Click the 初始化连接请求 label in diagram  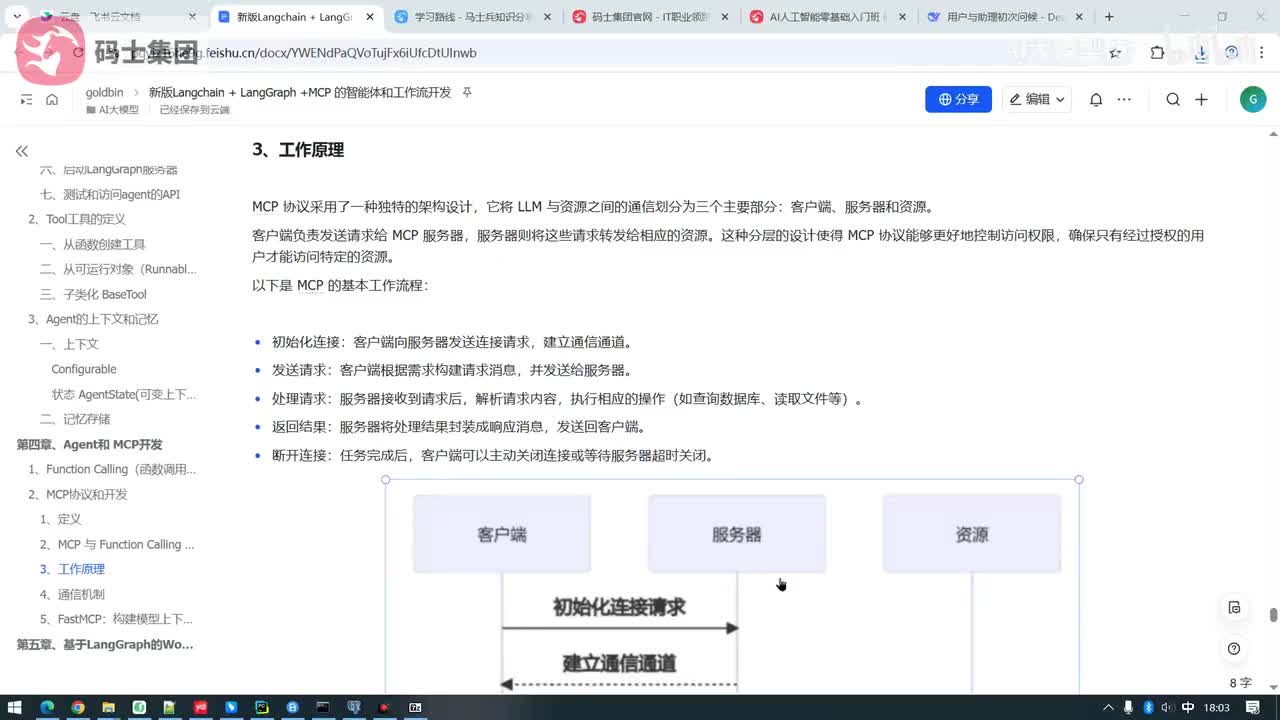(619, 607)
